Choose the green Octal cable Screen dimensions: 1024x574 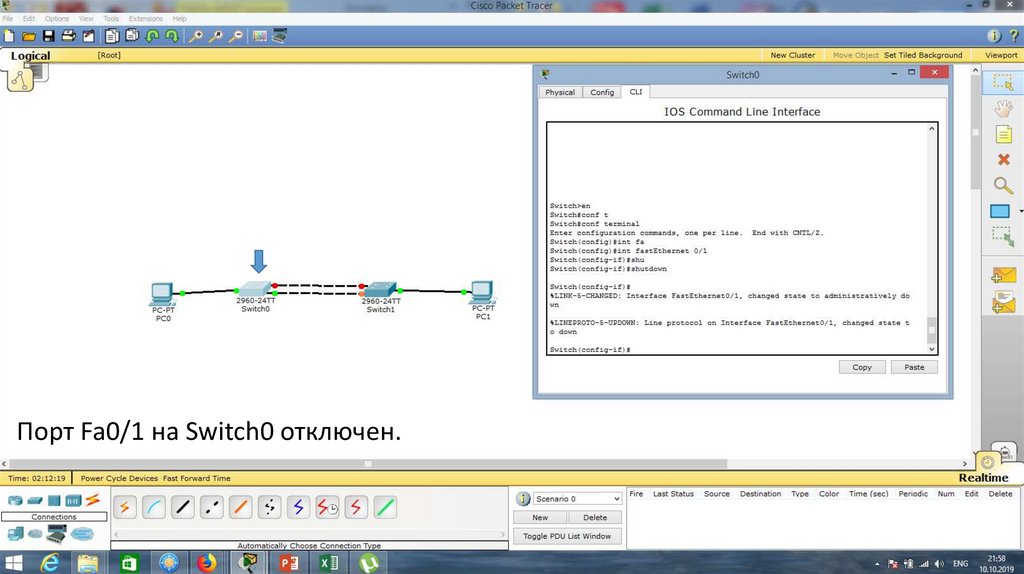pyautogui.click(x=385, y=507)
